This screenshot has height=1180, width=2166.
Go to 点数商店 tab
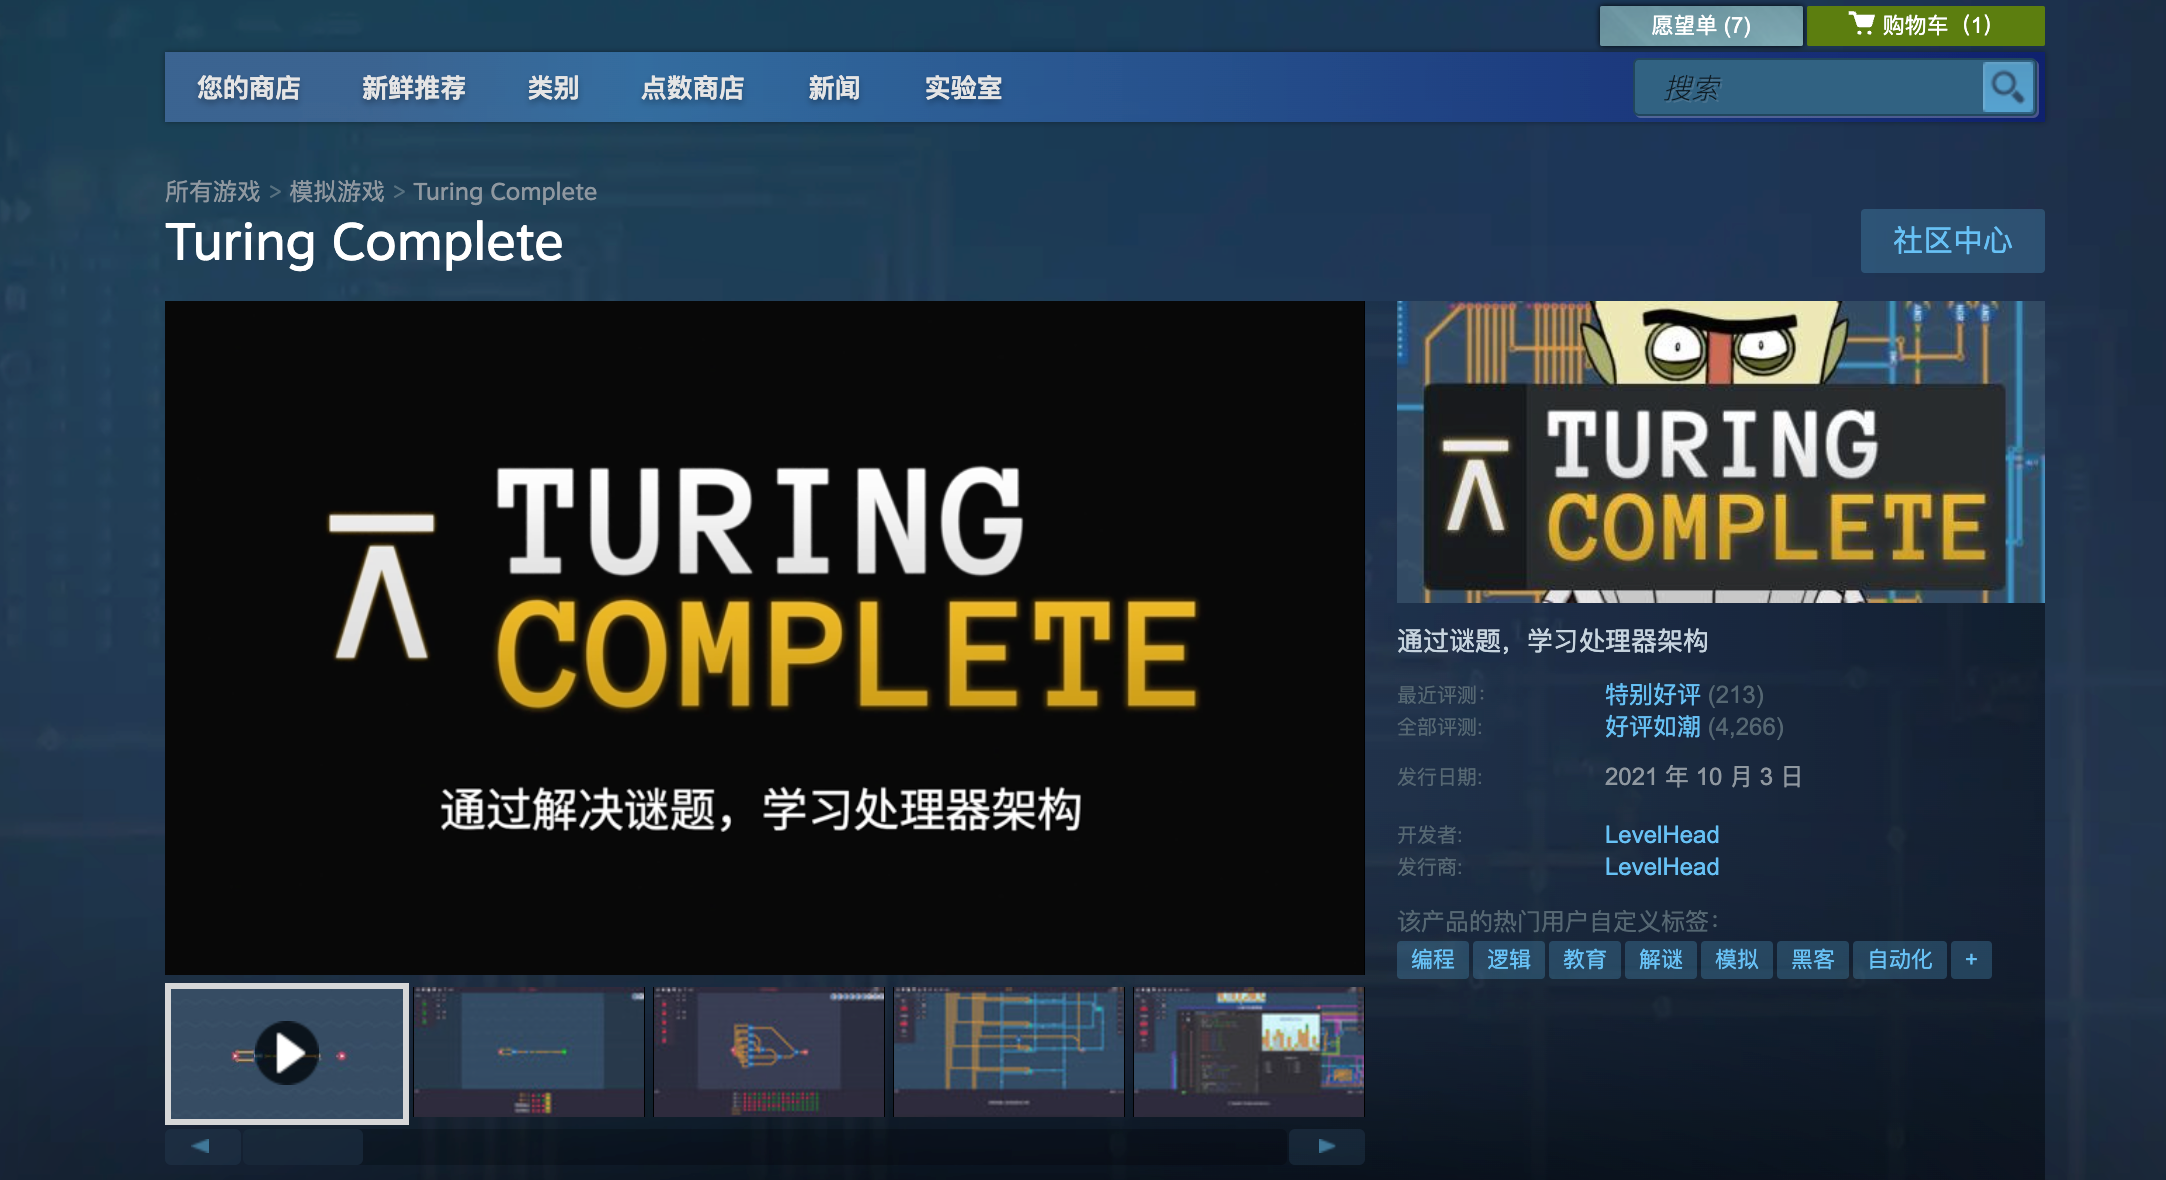pos(693,88)
